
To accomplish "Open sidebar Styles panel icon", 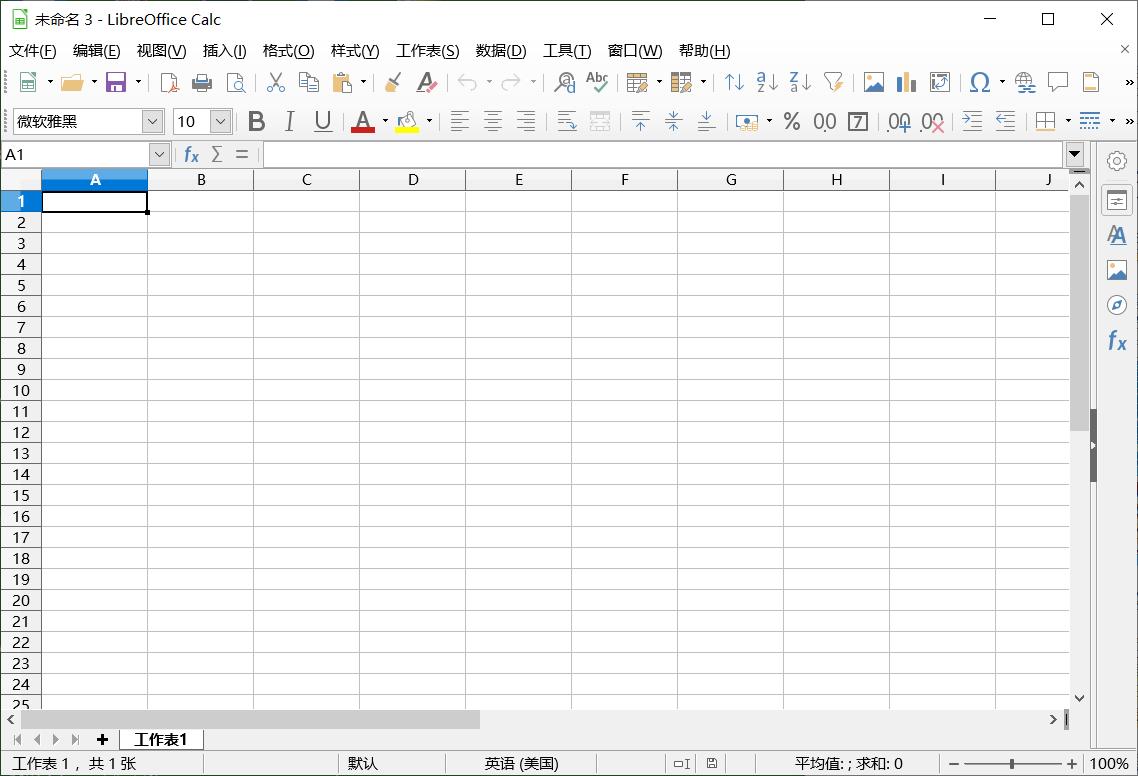I will [1117, 235].
